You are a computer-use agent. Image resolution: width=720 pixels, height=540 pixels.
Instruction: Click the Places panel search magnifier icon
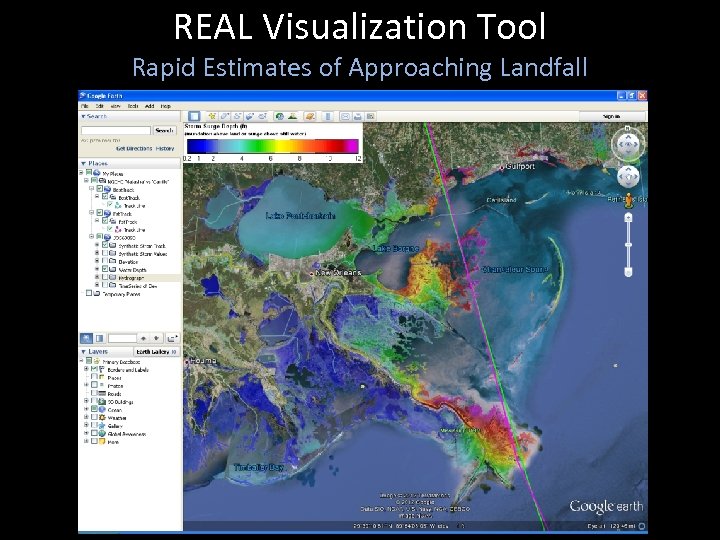(x=86, y=338)
